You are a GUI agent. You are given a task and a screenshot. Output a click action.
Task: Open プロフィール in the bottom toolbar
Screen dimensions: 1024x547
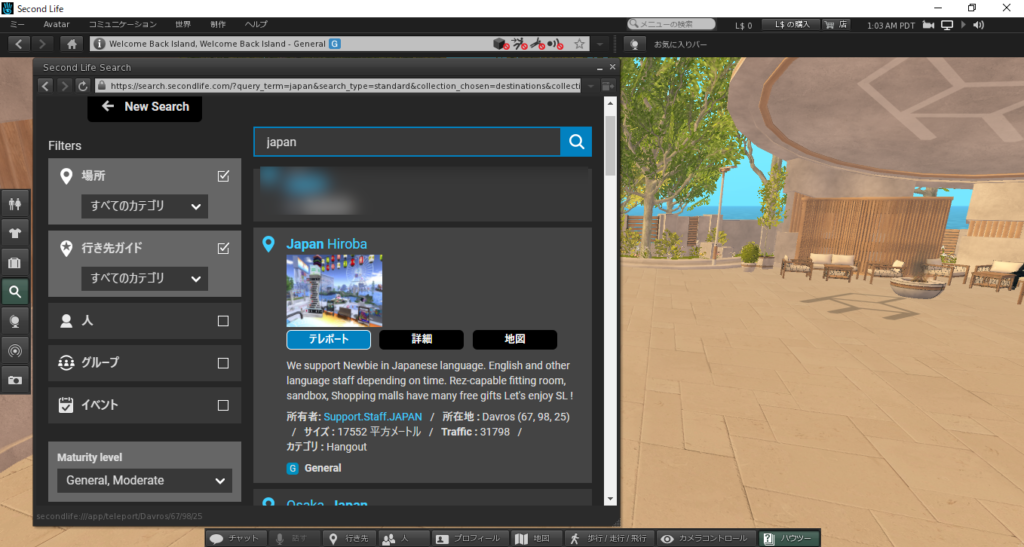point(468,539)
